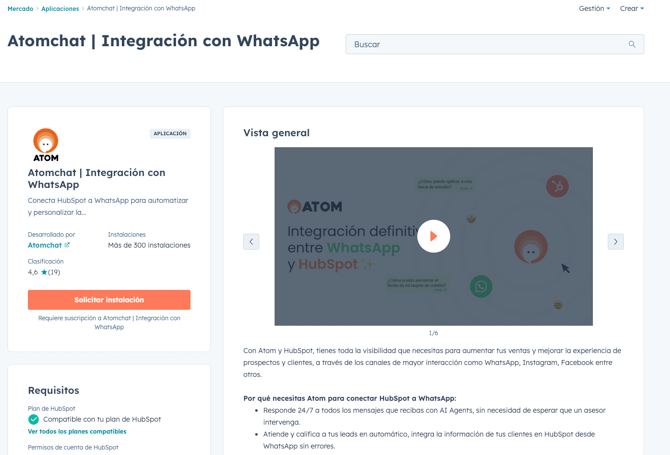This screenshot has height=455, width=670.
Task: Open the Atomchat developer link
Action: [x=45, y=245]
